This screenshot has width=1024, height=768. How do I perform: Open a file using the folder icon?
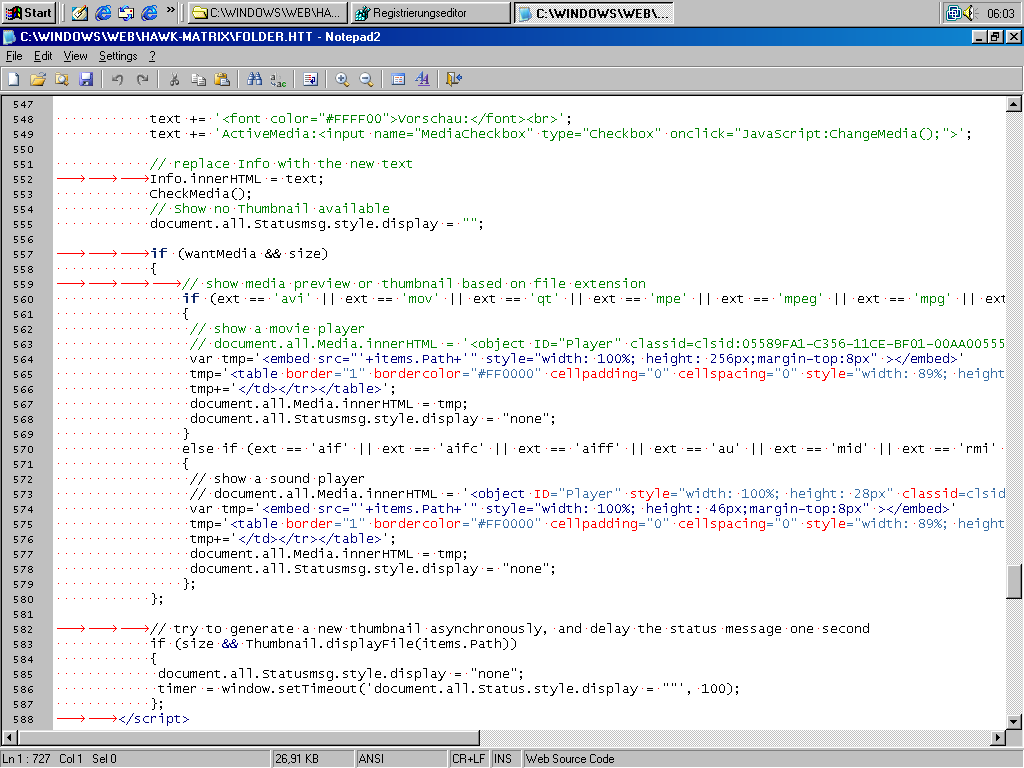click(x=38, y=80)
